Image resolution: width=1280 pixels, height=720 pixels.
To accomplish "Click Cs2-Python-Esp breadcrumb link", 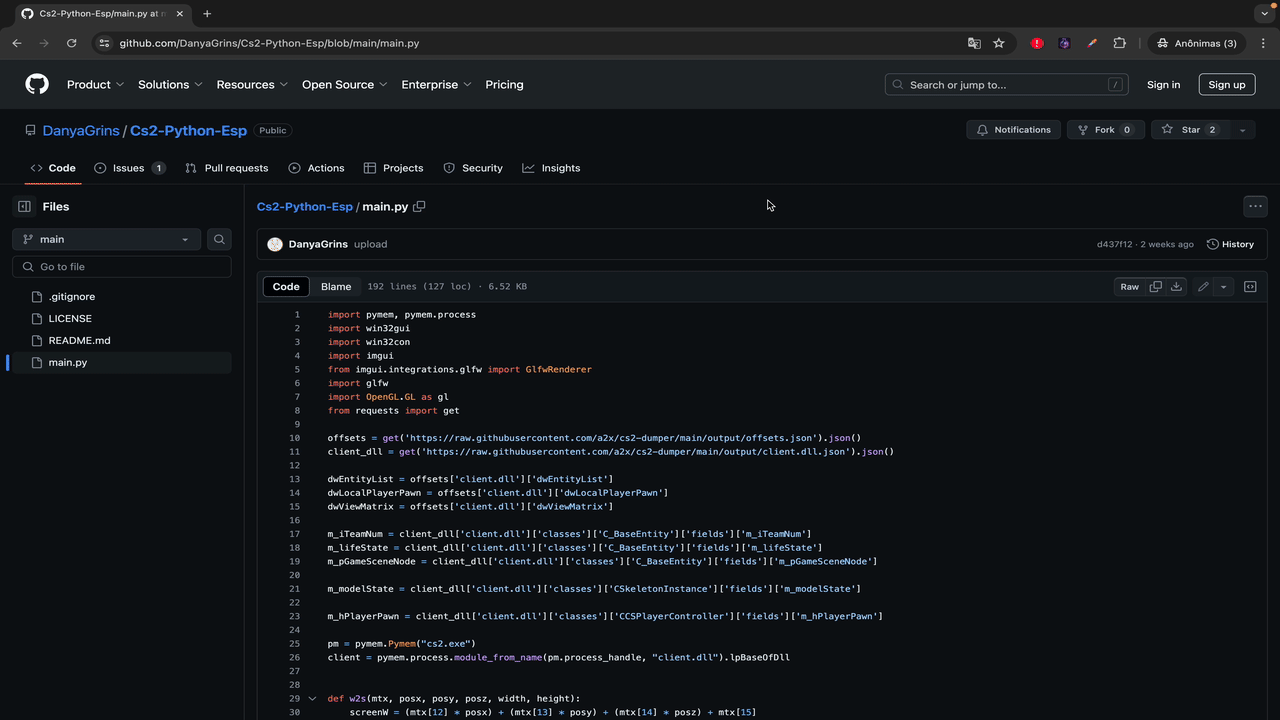I will click(305, 207).
